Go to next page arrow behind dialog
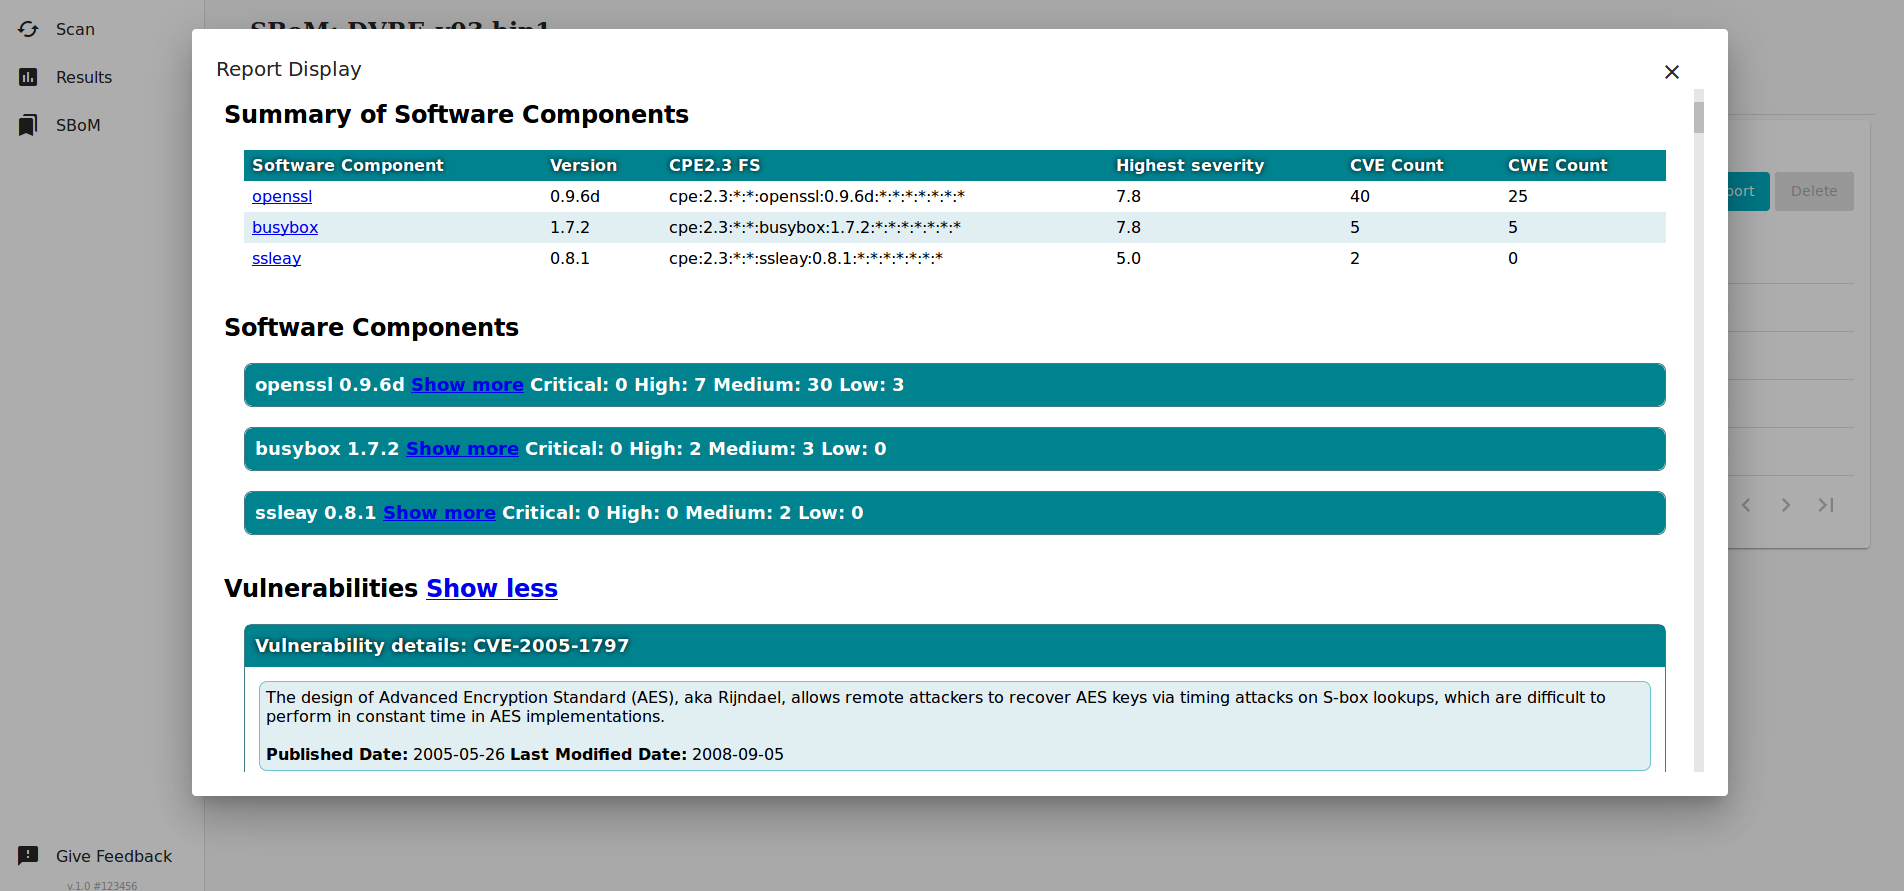 point(1786,505)
